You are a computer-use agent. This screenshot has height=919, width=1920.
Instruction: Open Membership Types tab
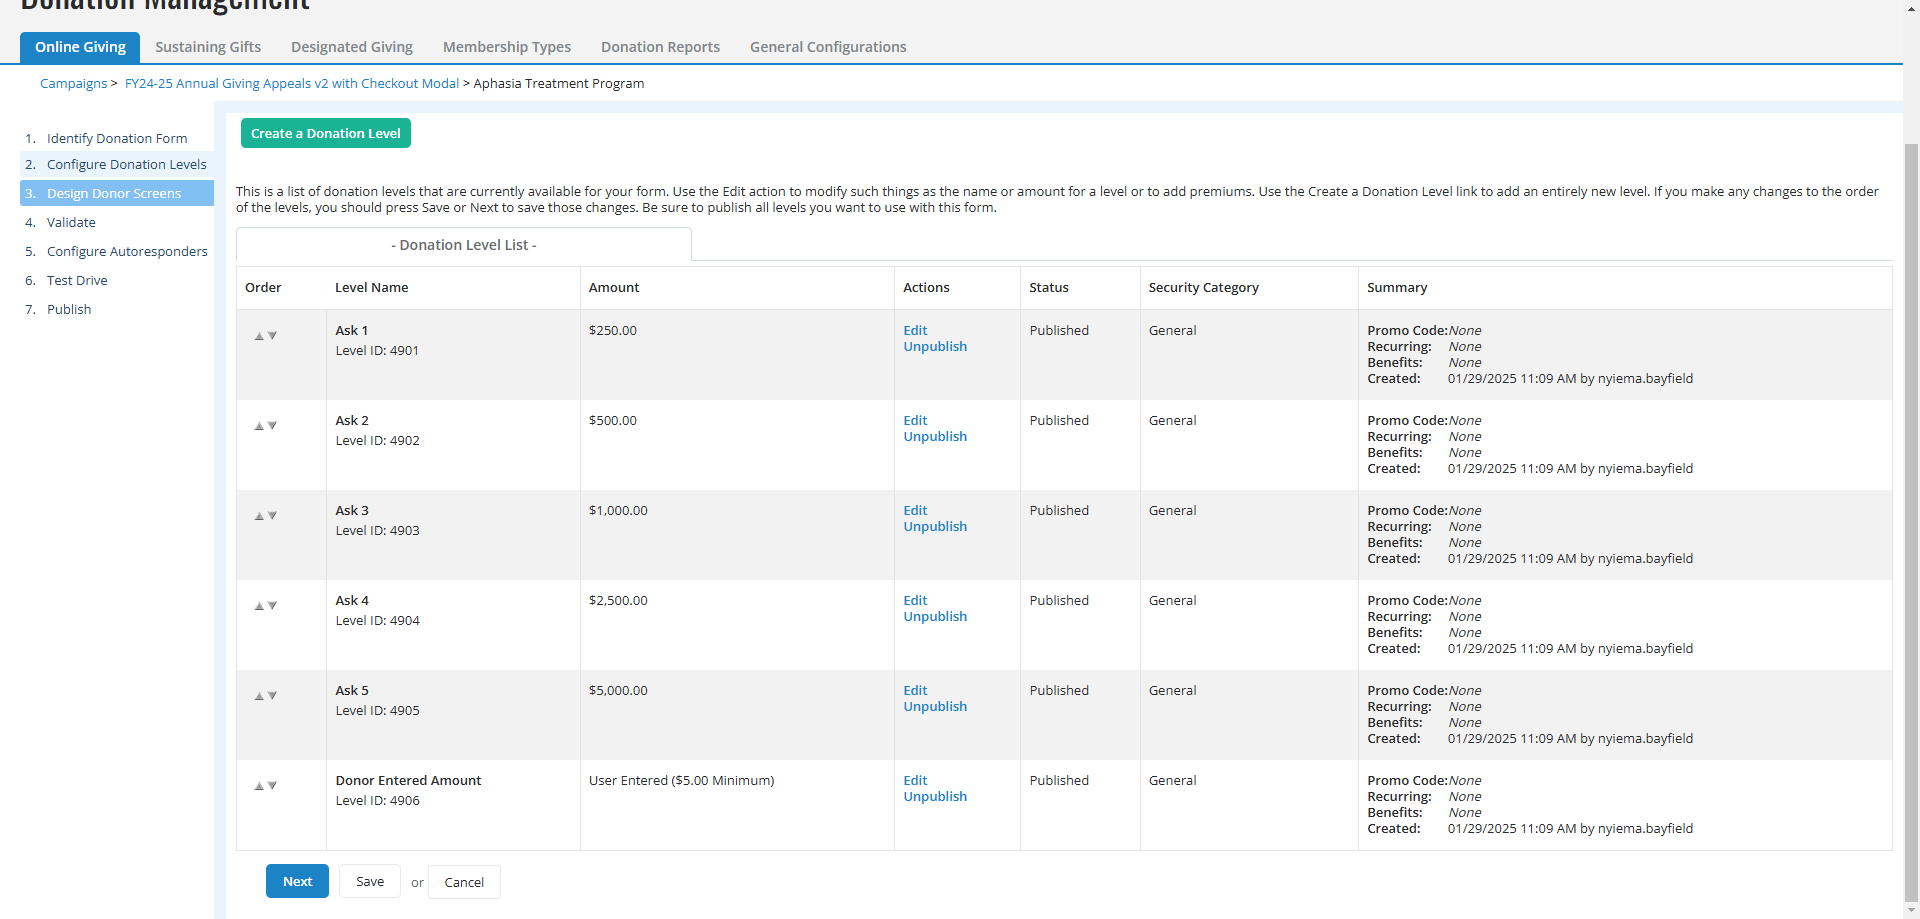tap(507, 47)
